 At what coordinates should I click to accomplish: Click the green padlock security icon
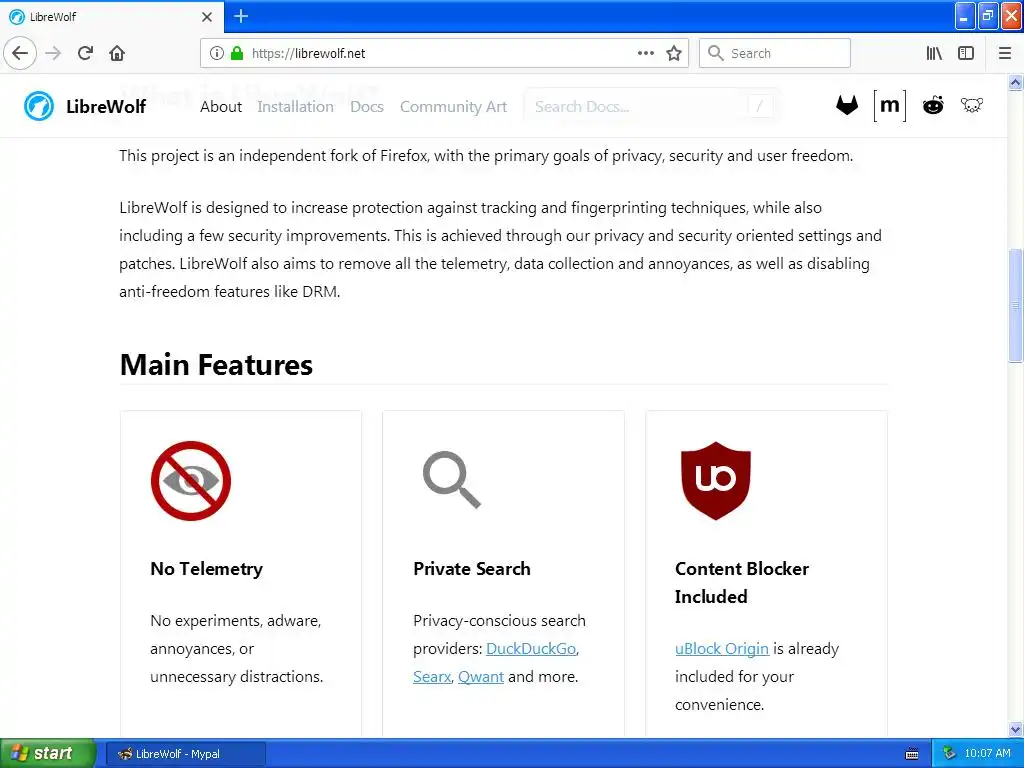(237, 53)
